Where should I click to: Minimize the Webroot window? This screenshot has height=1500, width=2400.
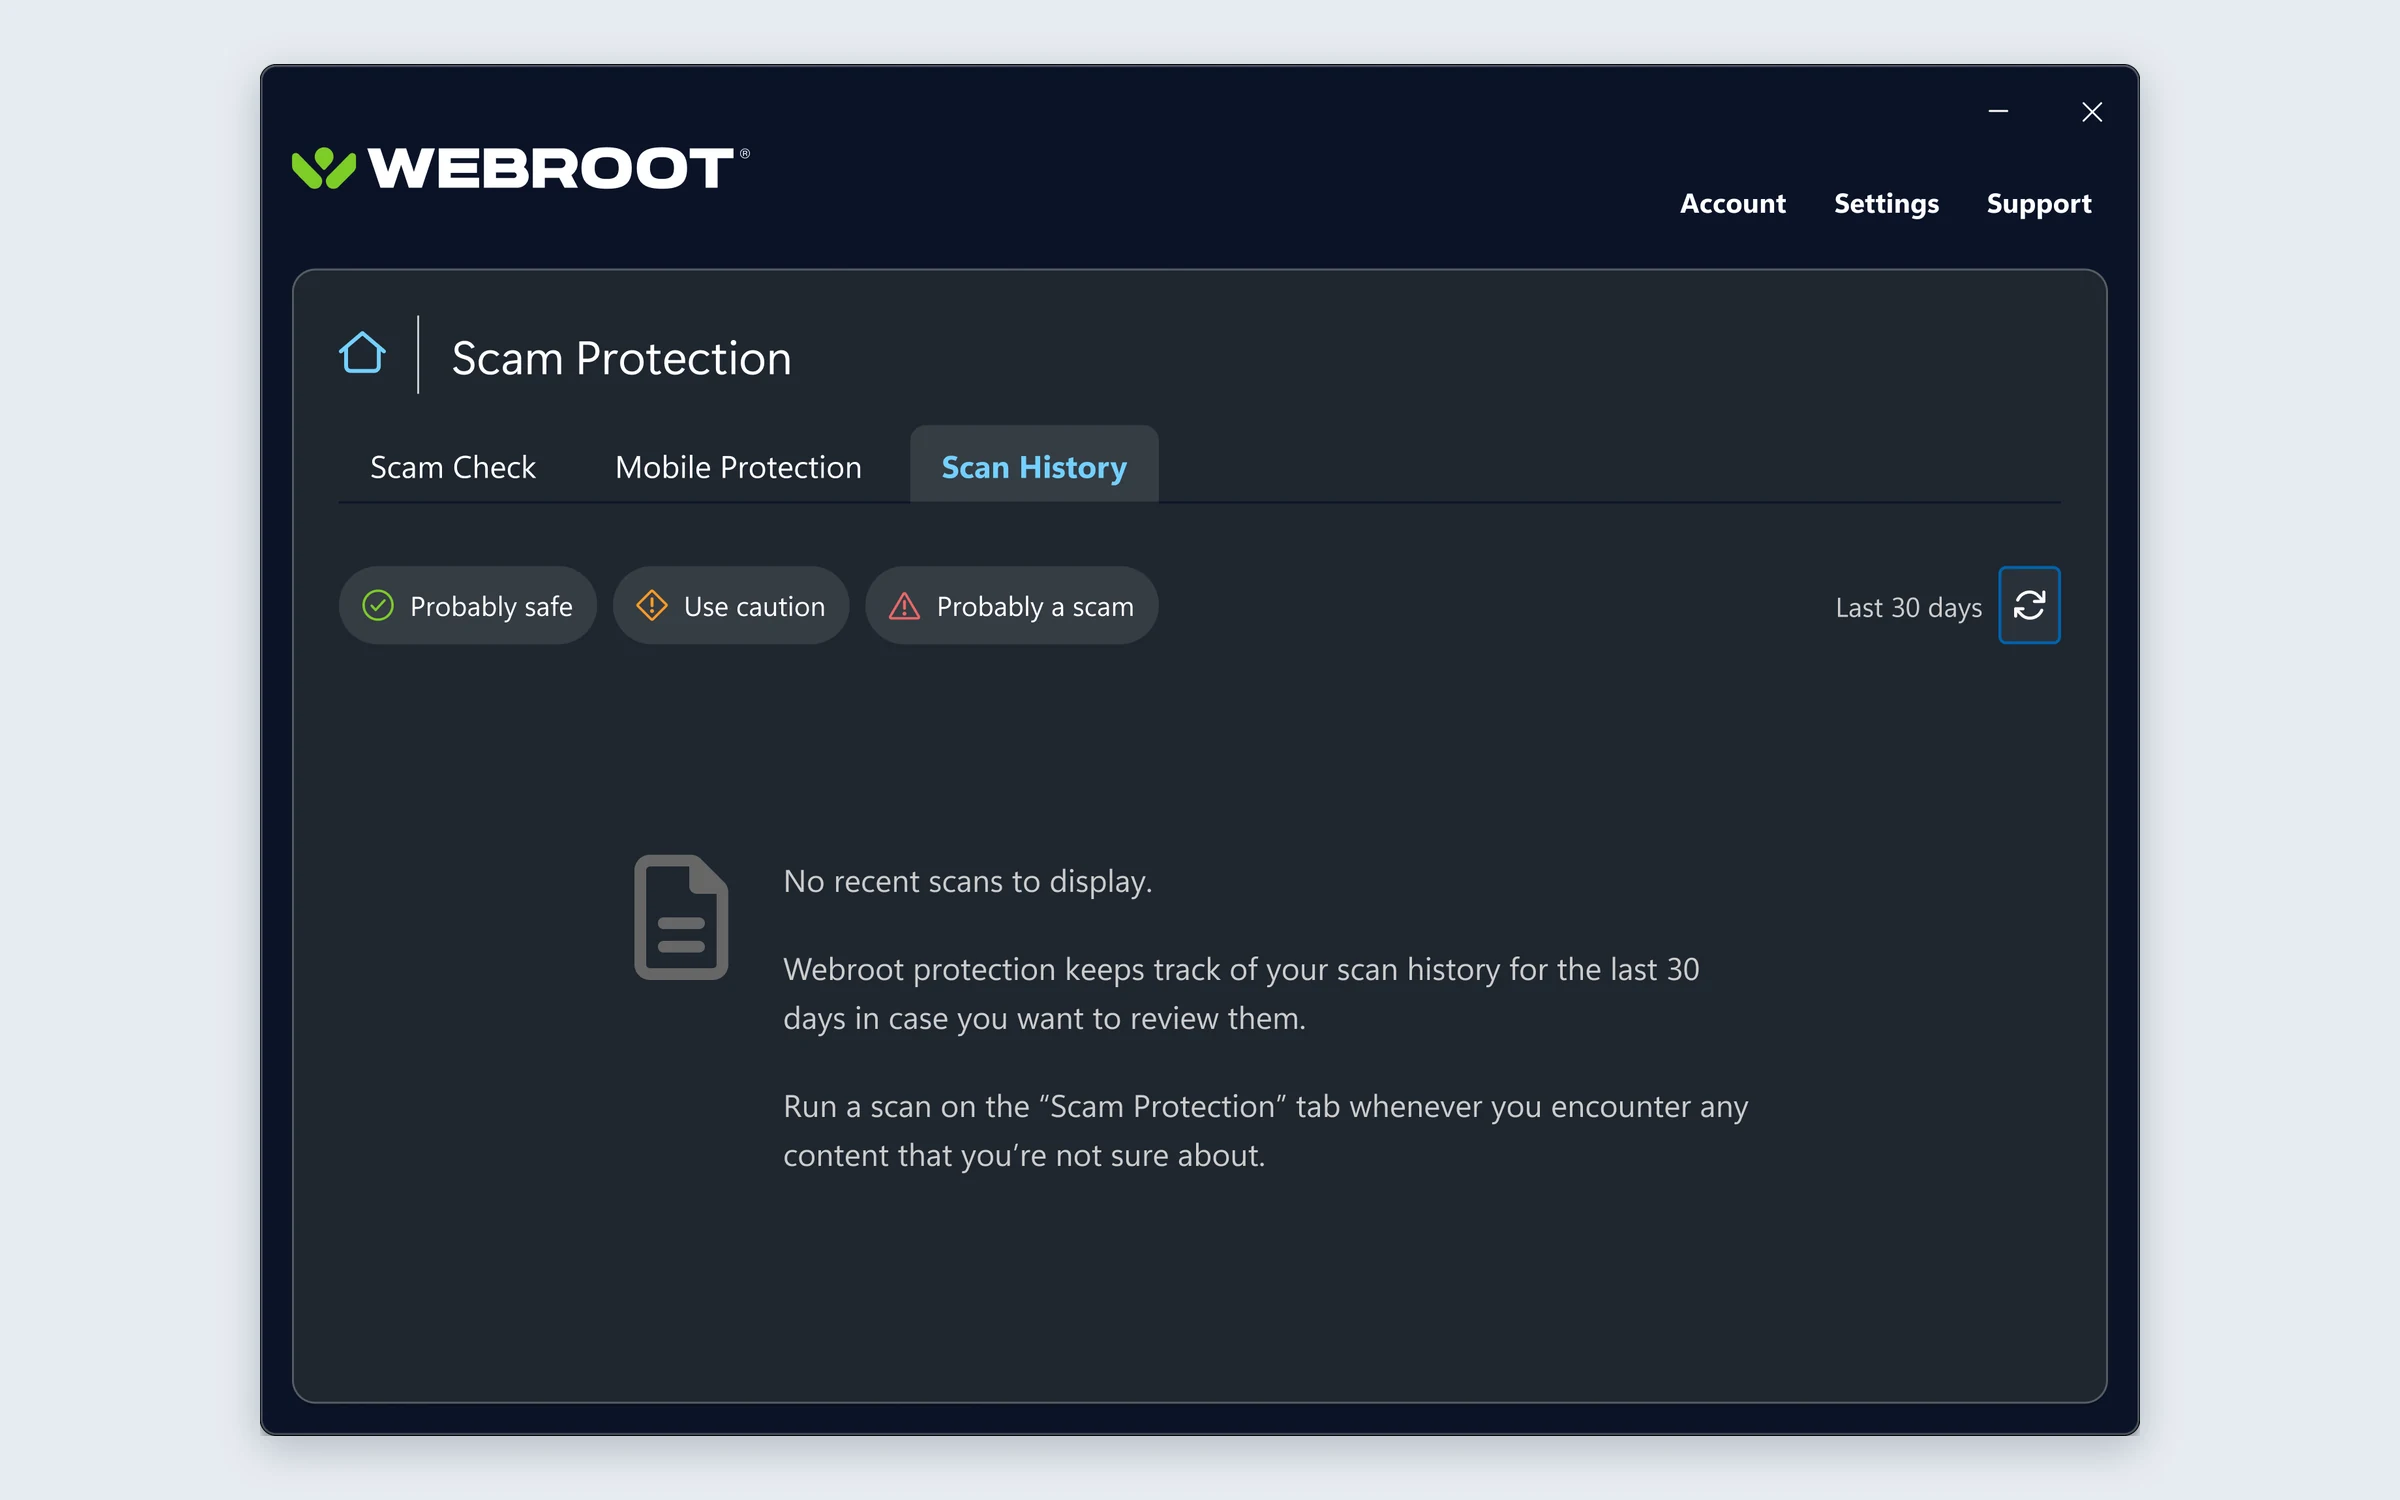click(x=1998, y=111)
